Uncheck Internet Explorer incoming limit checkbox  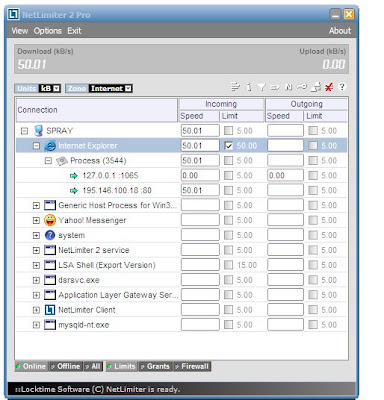click(229, 146)
